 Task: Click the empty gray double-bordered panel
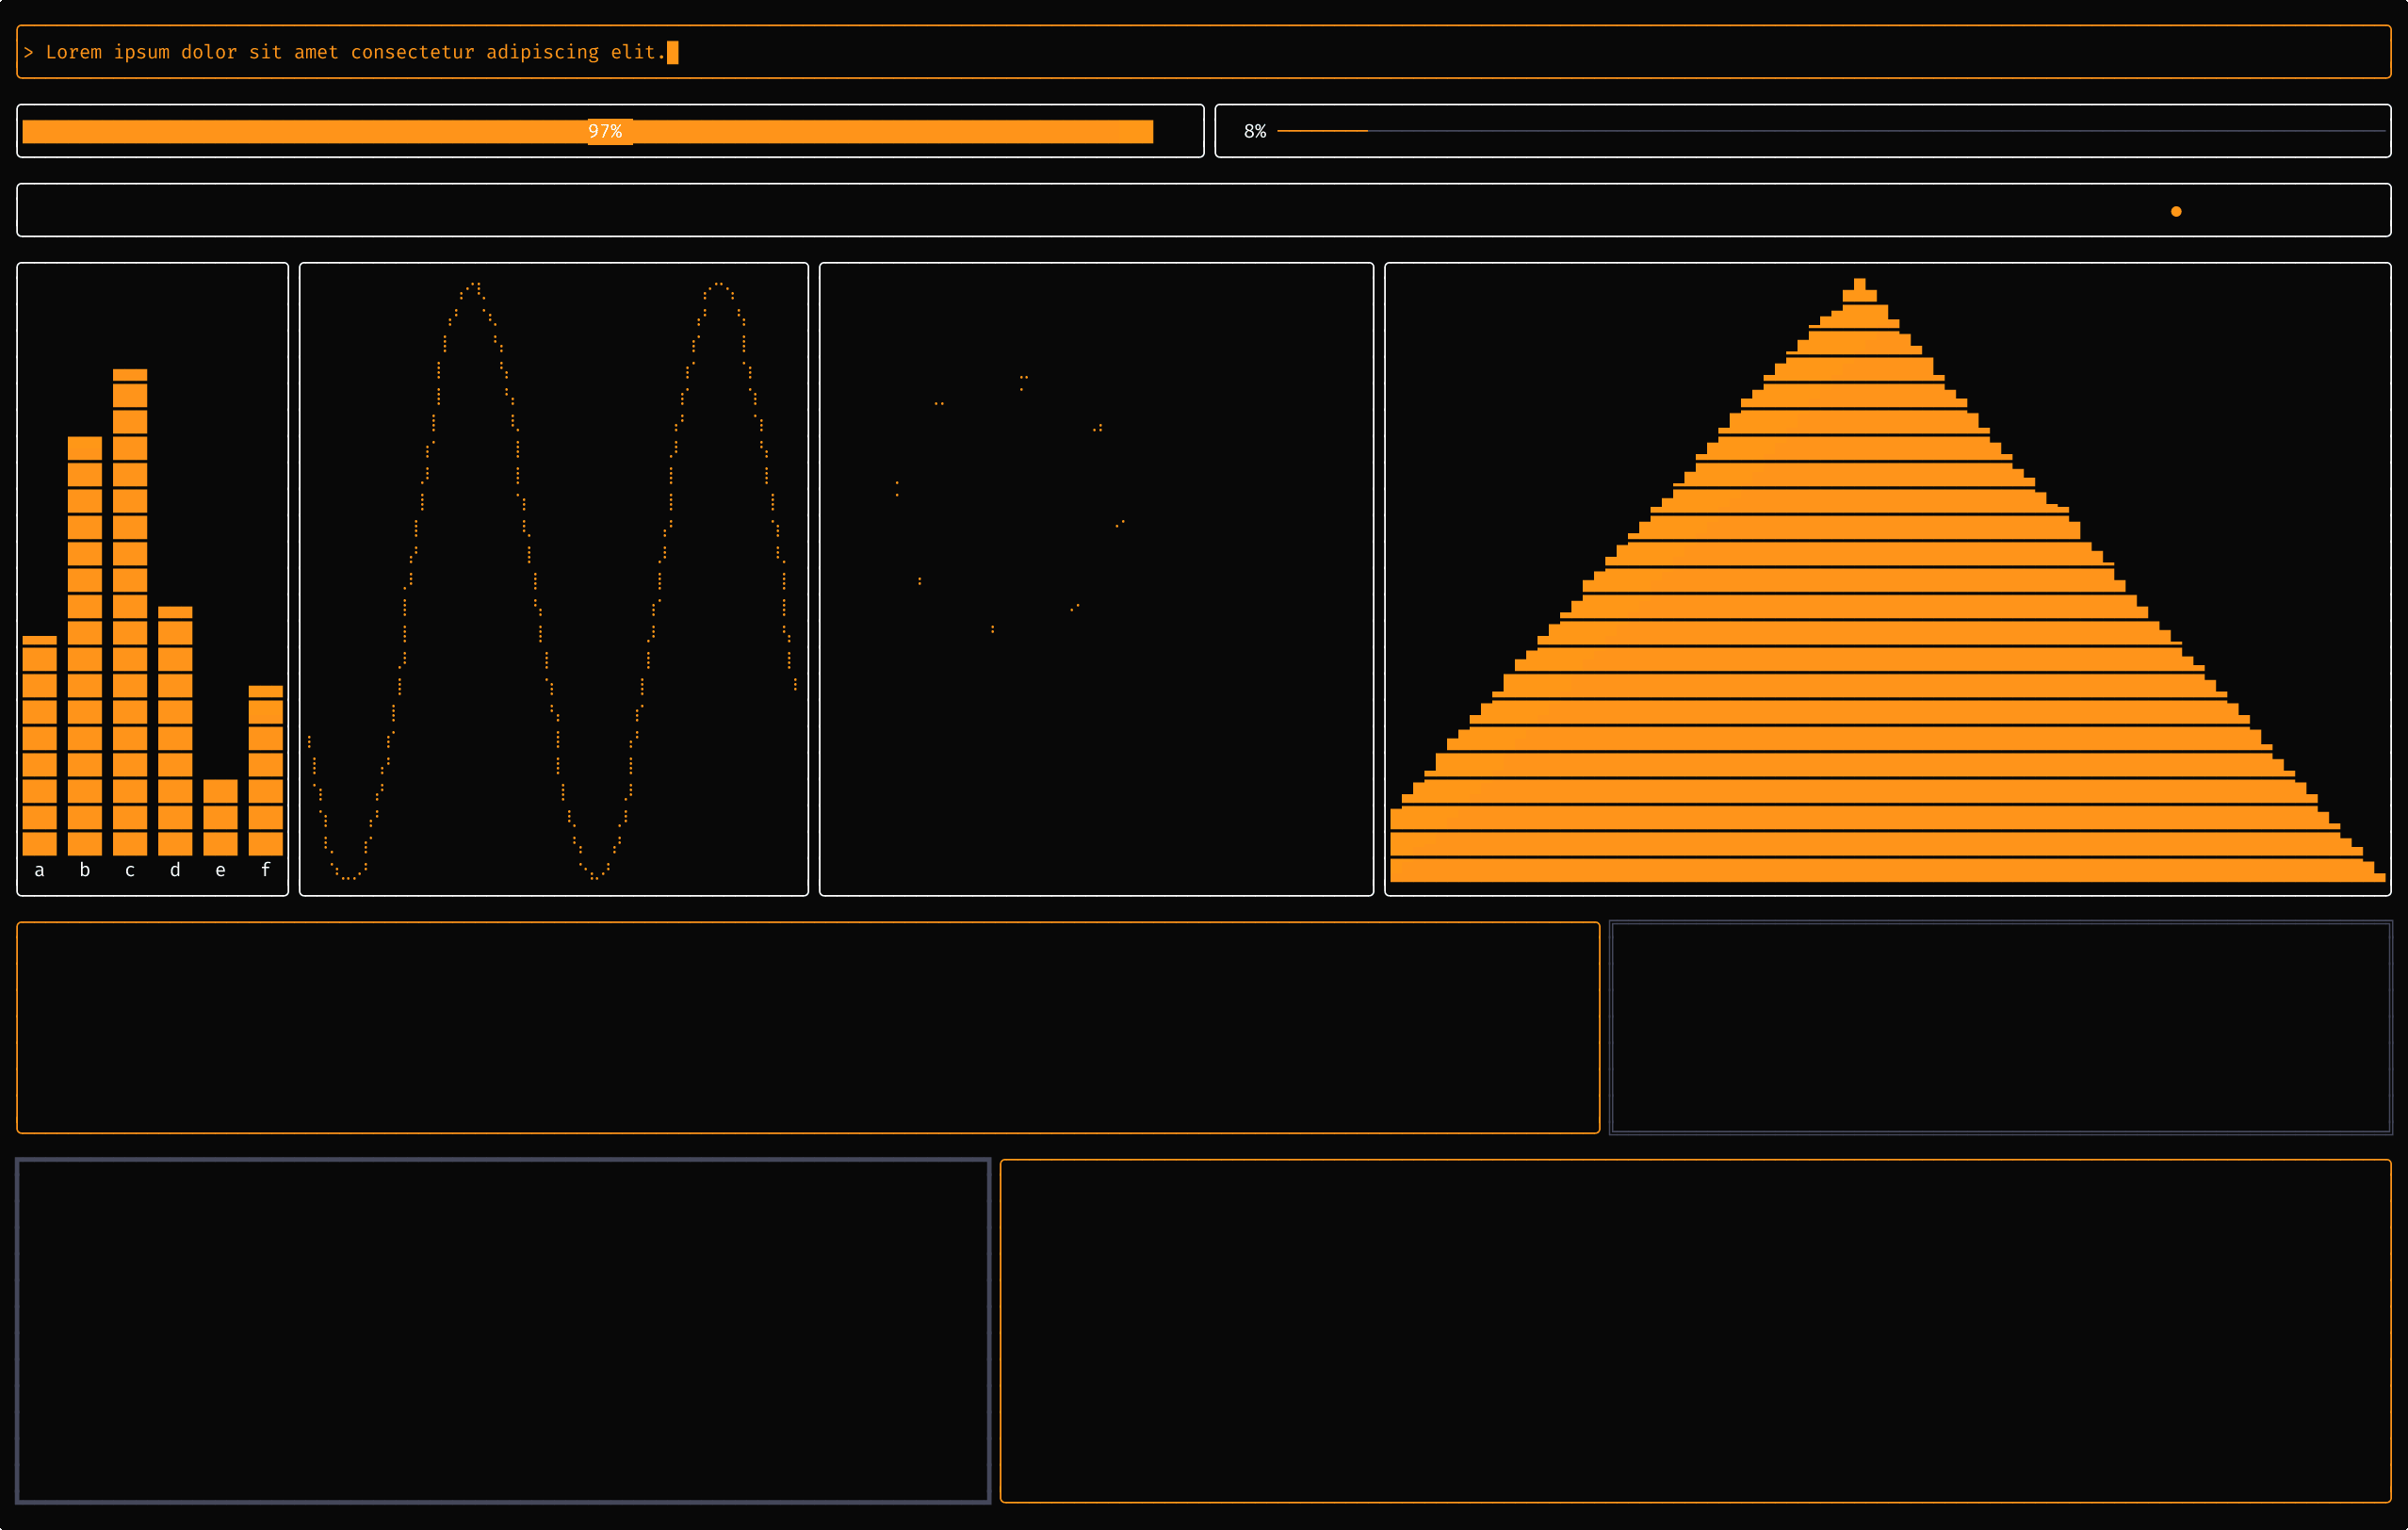(x=2000, y=1027)
